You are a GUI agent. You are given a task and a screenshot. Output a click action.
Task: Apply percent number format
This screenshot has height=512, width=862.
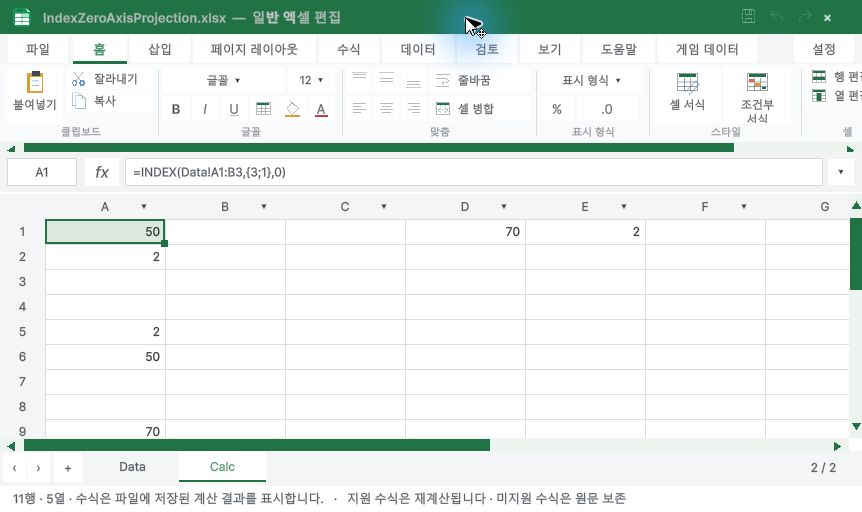click(x=557, y=109)
